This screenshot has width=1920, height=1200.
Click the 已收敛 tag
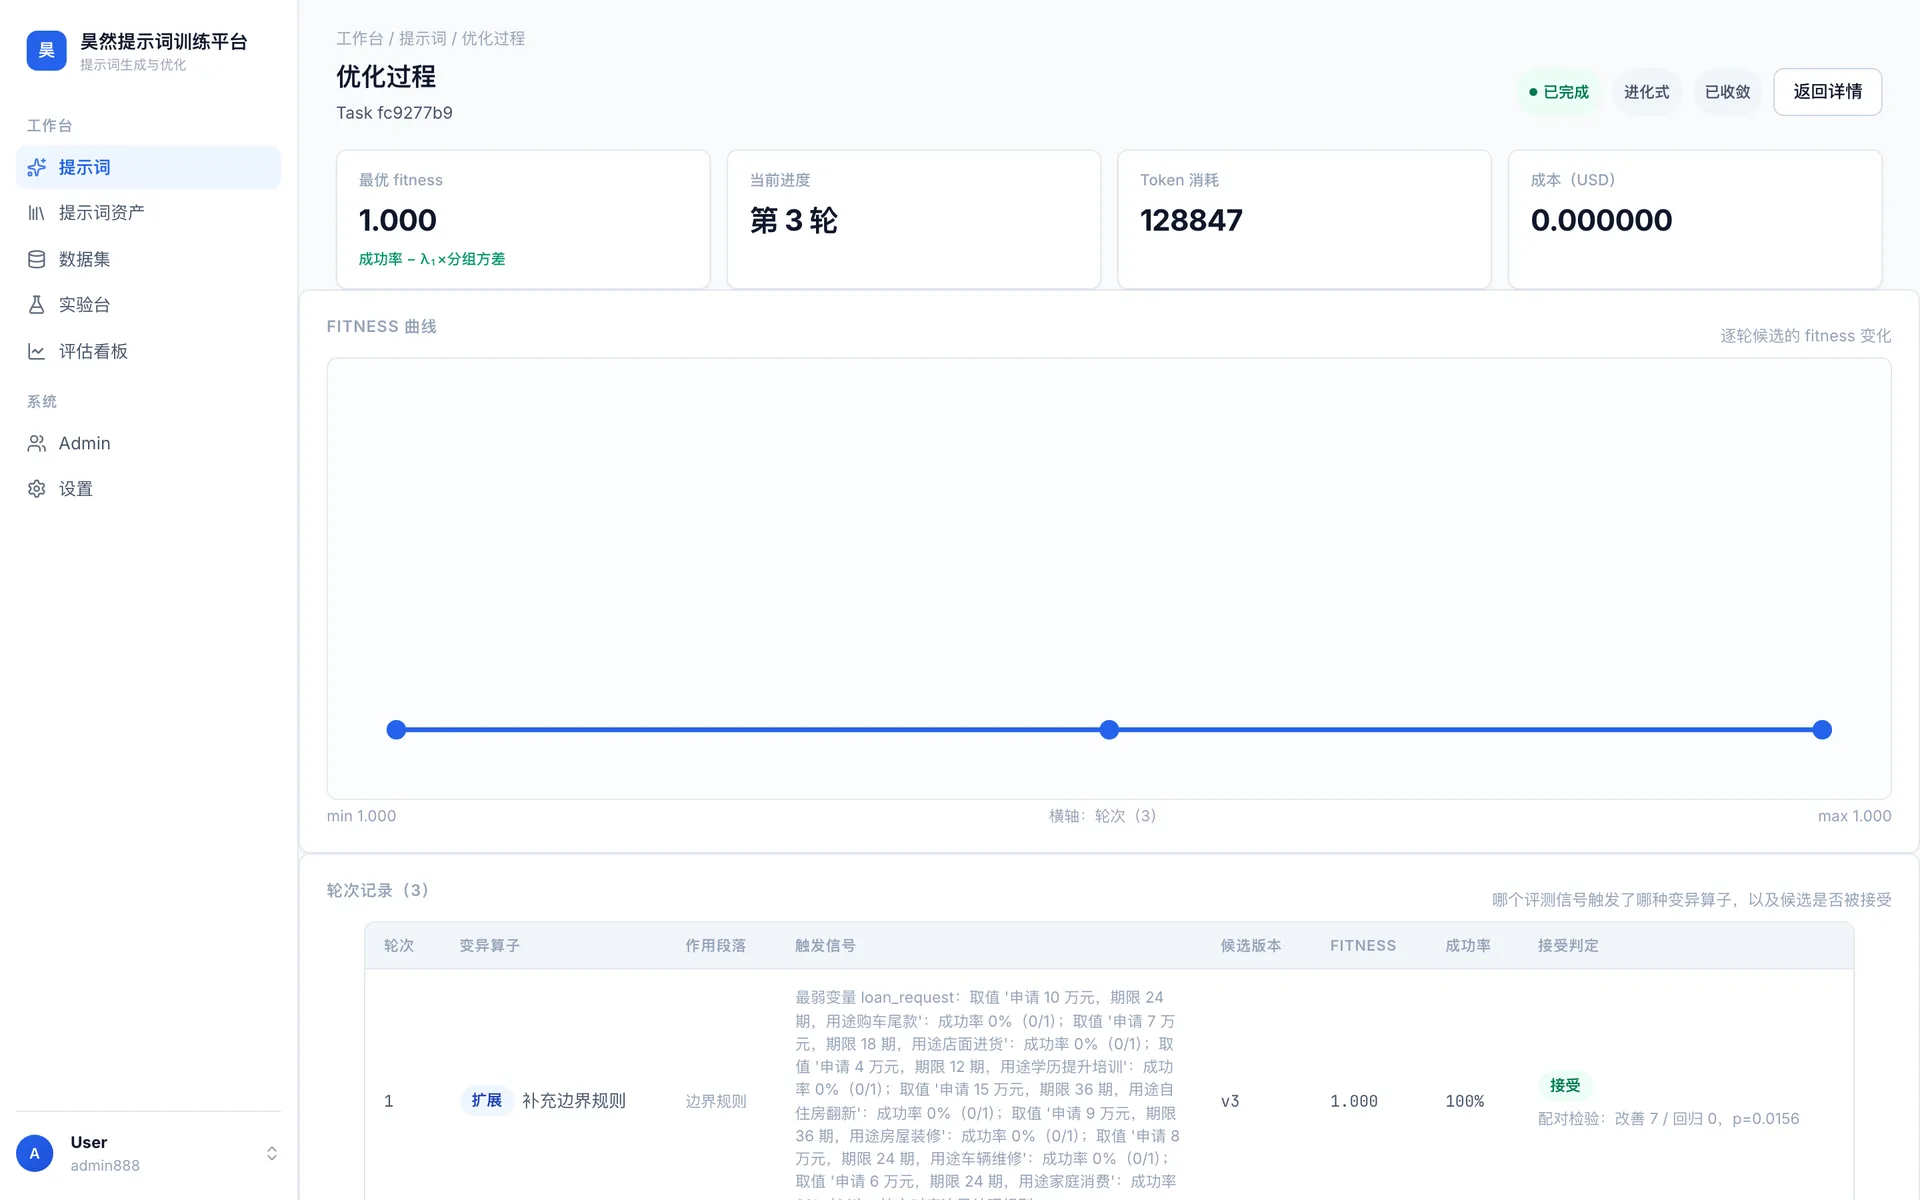pyautogui.click(x=1727, y=92)
